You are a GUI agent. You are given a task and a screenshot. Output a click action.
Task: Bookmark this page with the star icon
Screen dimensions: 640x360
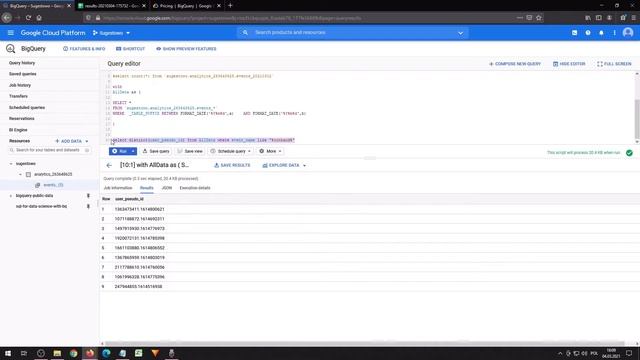pos(539,18)
